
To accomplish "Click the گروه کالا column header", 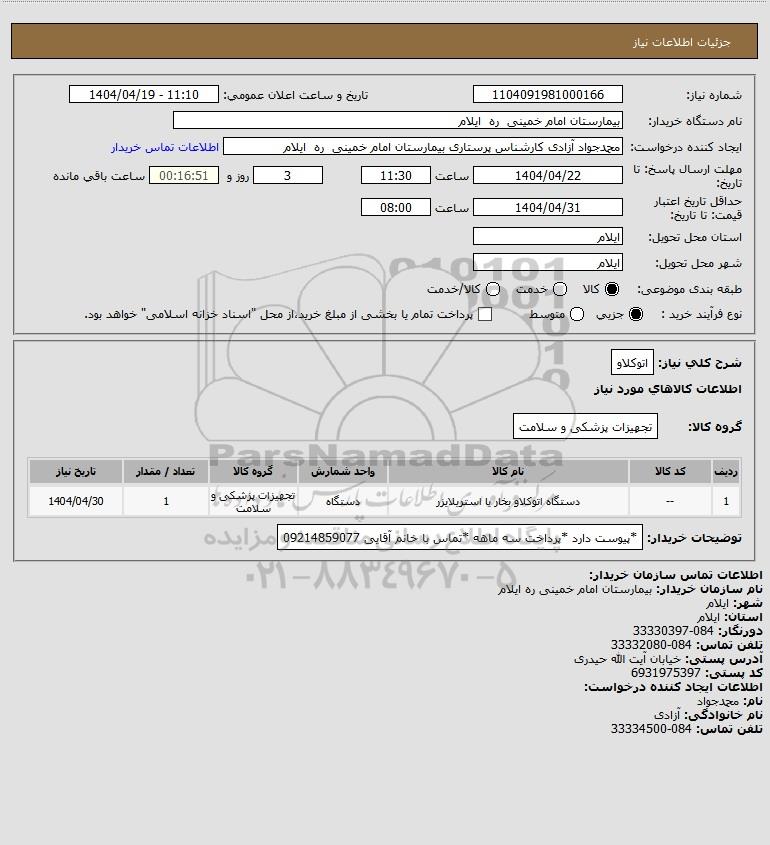I will [253, 472].
